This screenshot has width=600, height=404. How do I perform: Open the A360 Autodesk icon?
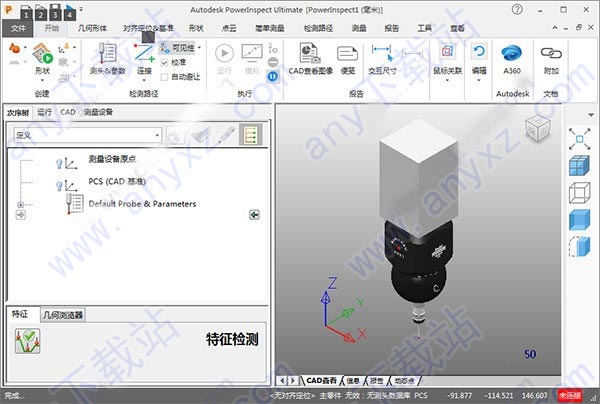click(512, 53)
